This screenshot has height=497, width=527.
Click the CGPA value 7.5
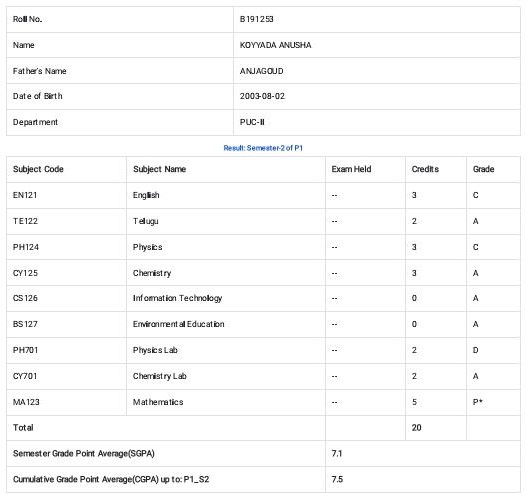337,479
